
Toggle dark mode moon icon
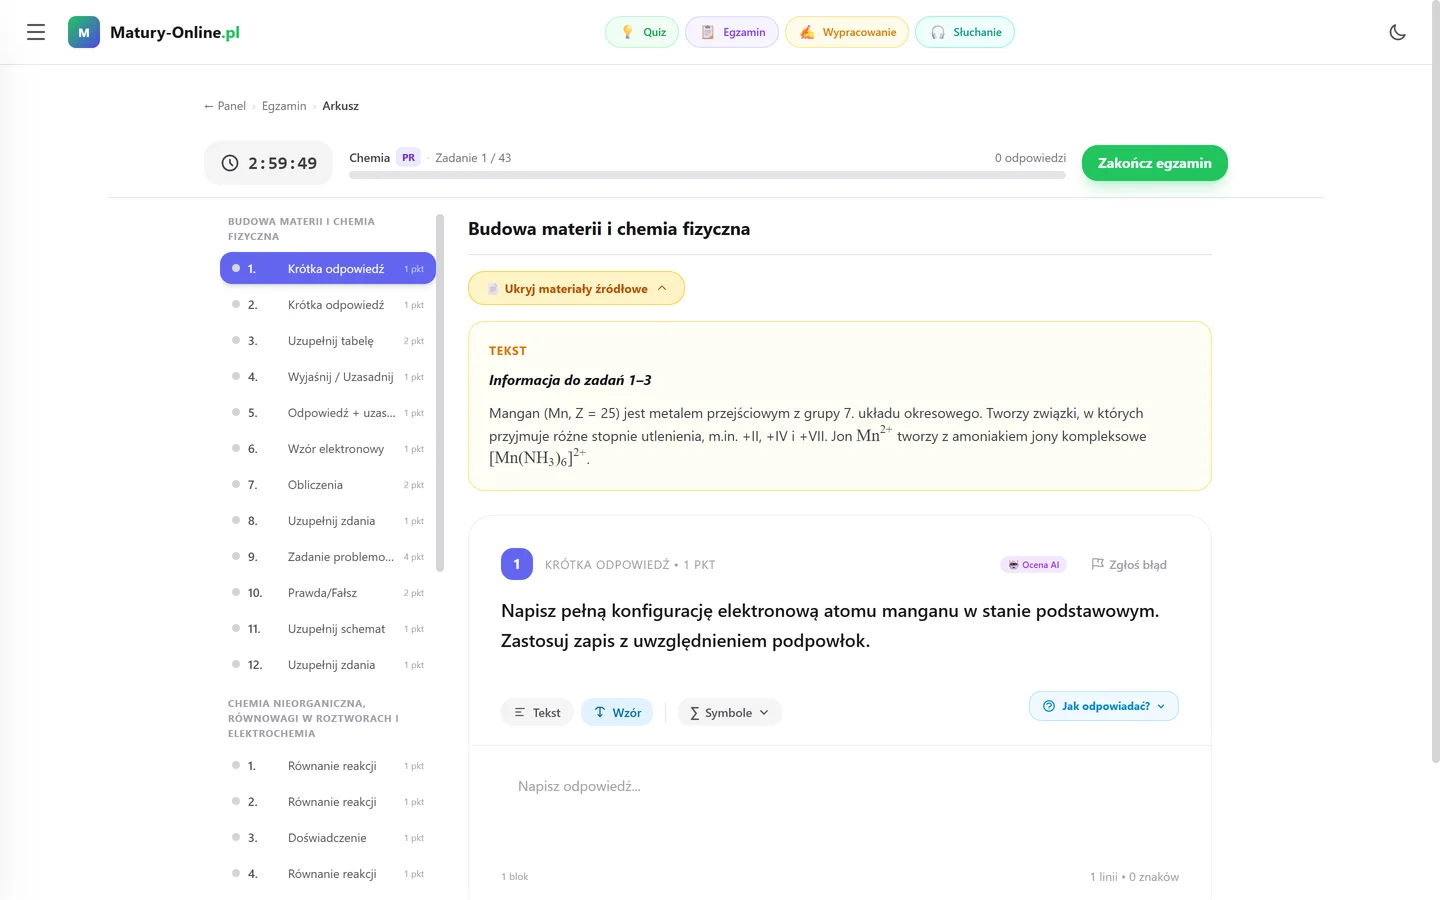pos(1398,32)
